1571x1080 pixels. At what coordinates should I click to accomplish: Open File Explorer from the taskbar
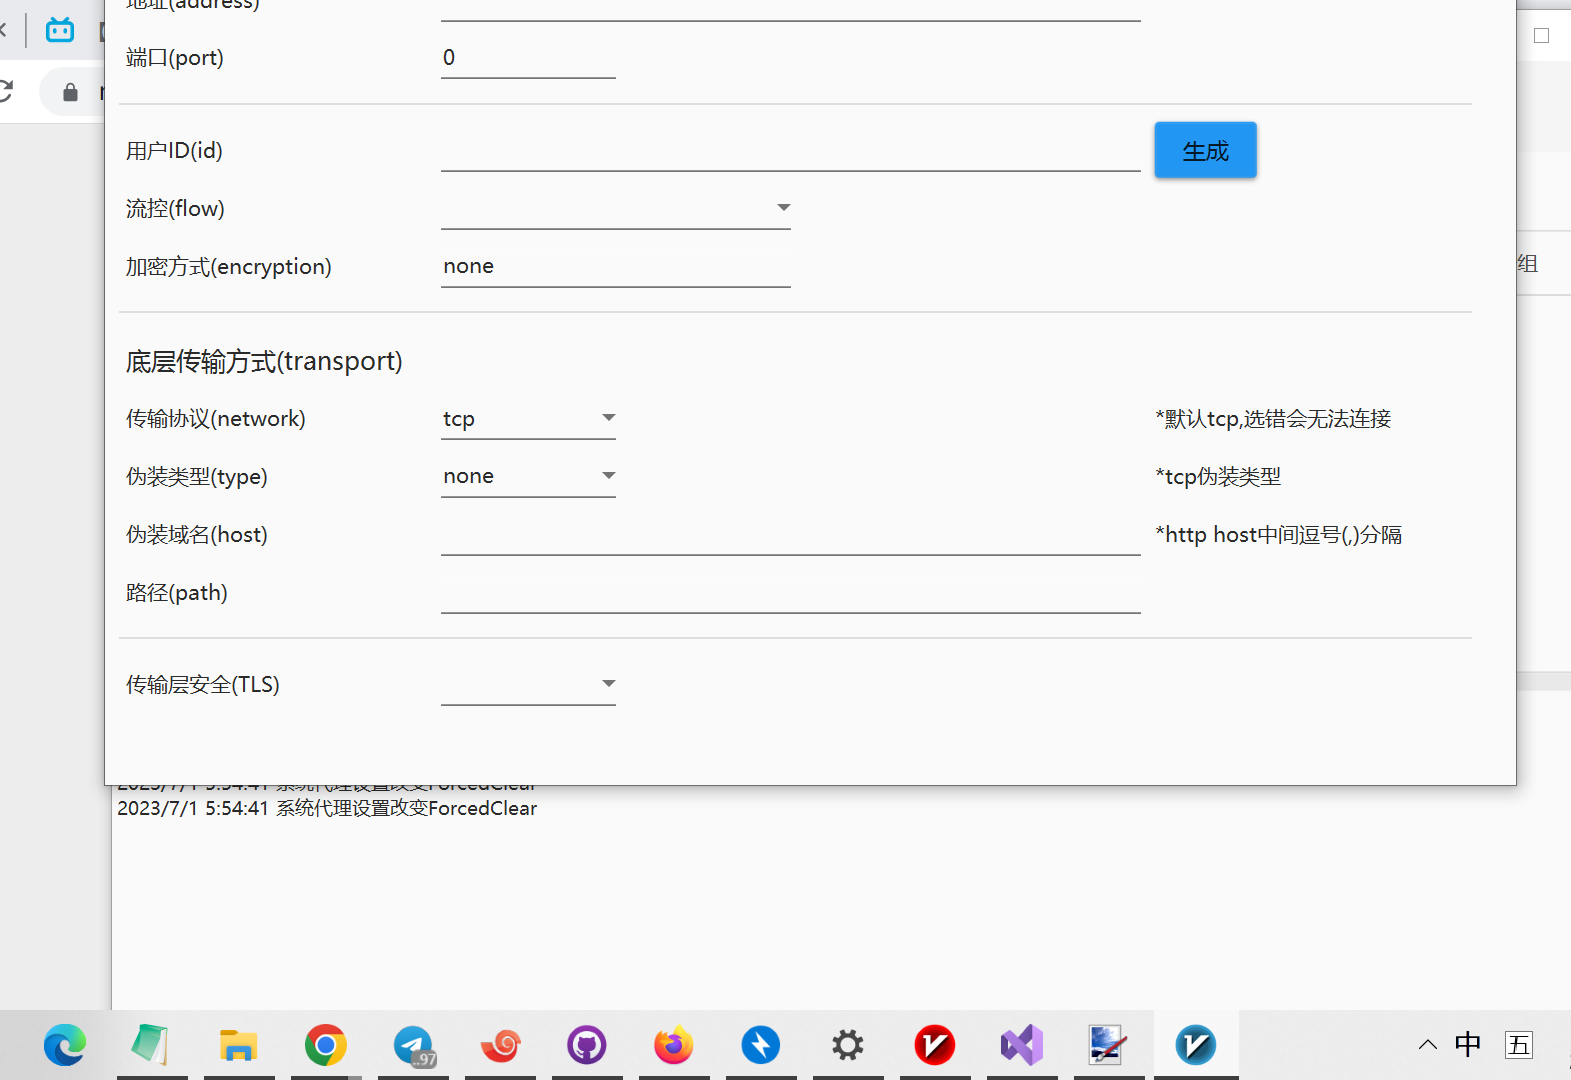coord(239,1046)
